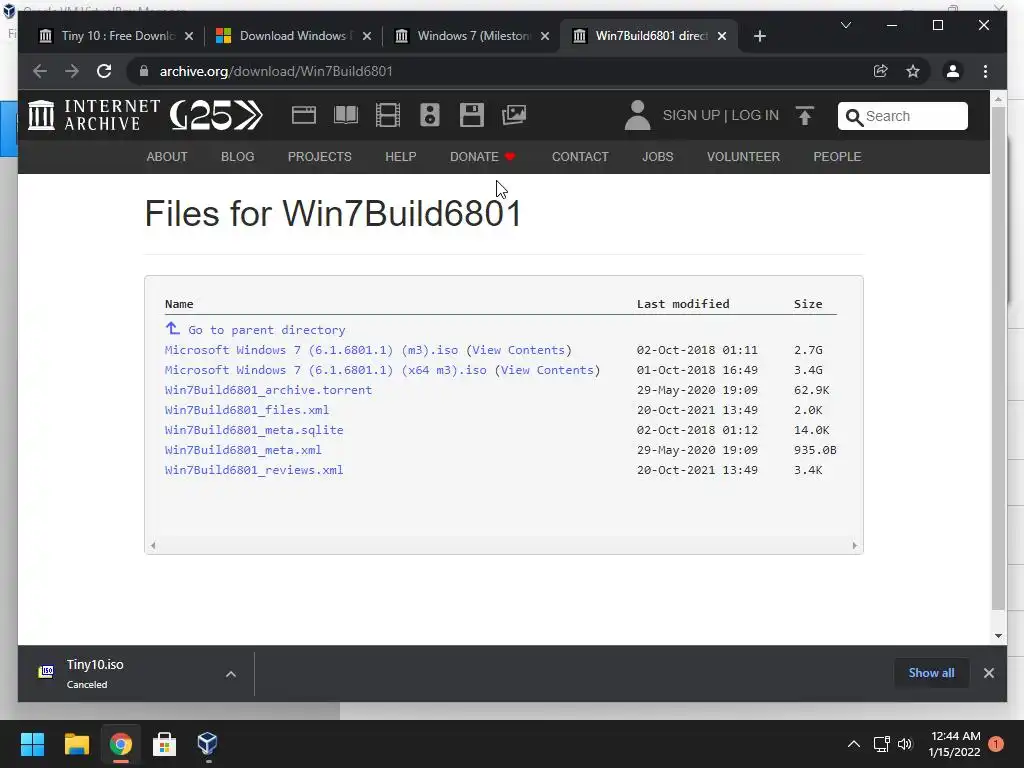Click Show all downloads button
Image resolution: width=1024 pixels, height=768 pixels.
coord(931,673)
